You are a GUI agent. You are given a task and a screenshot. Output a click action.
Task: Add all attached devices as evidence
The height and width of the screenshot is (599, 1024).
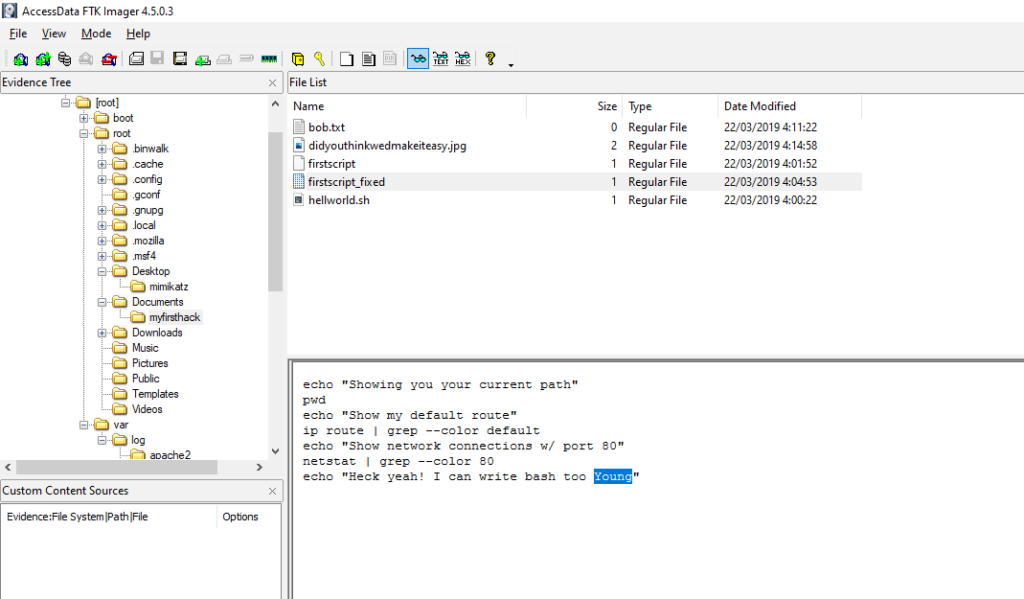pos(42,58)
